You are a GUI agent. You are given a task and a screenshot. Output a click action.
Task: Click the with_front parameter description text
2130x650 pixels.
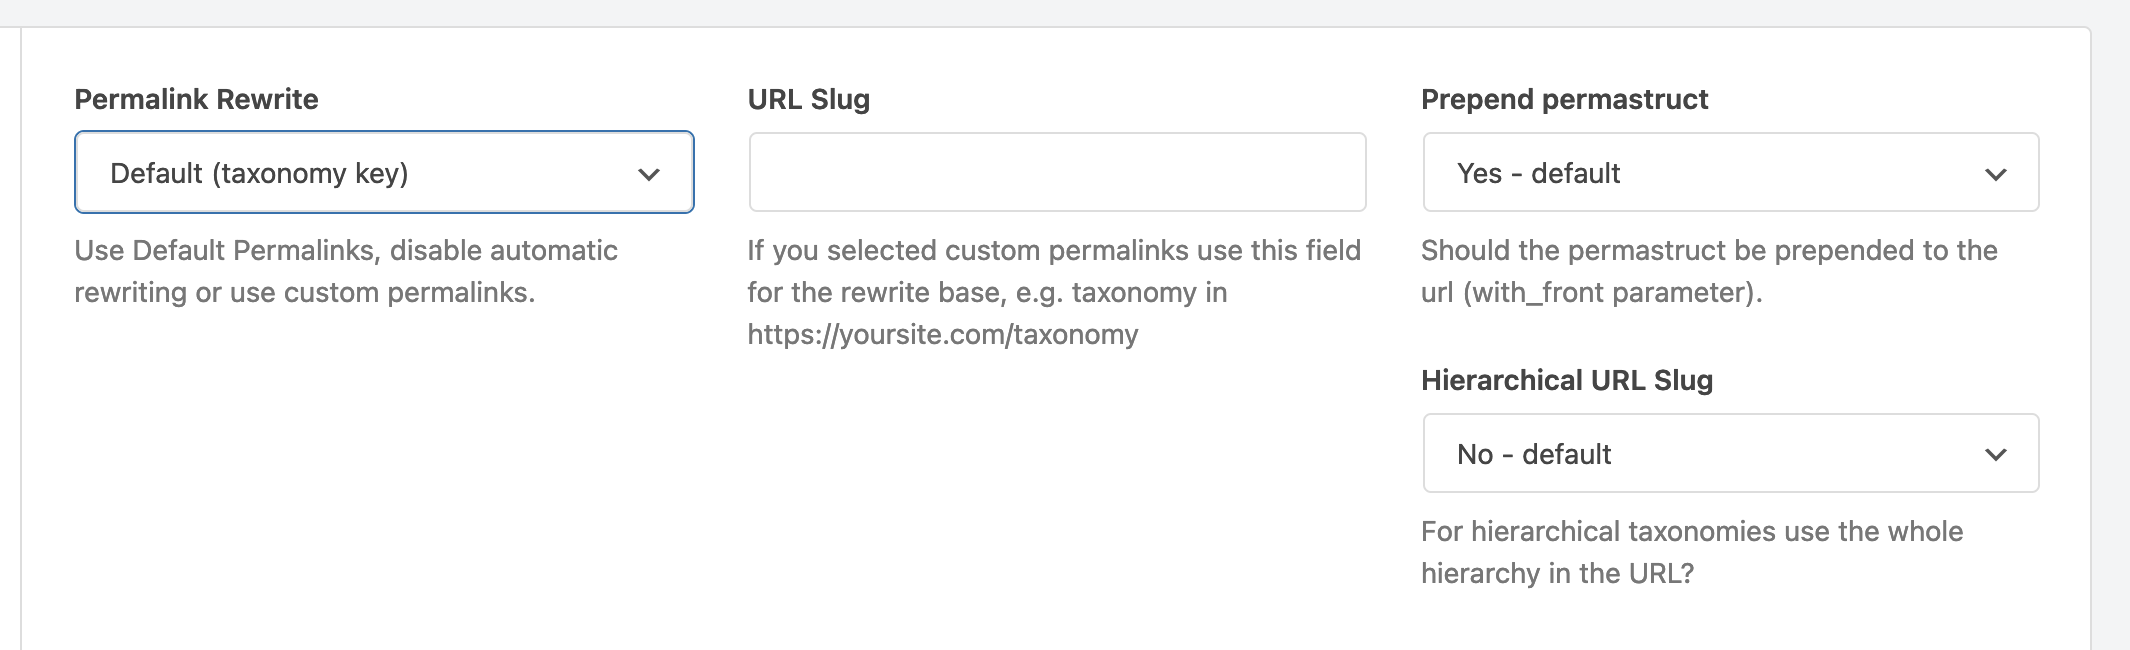pyautogui.click(x=1710, y=272)
